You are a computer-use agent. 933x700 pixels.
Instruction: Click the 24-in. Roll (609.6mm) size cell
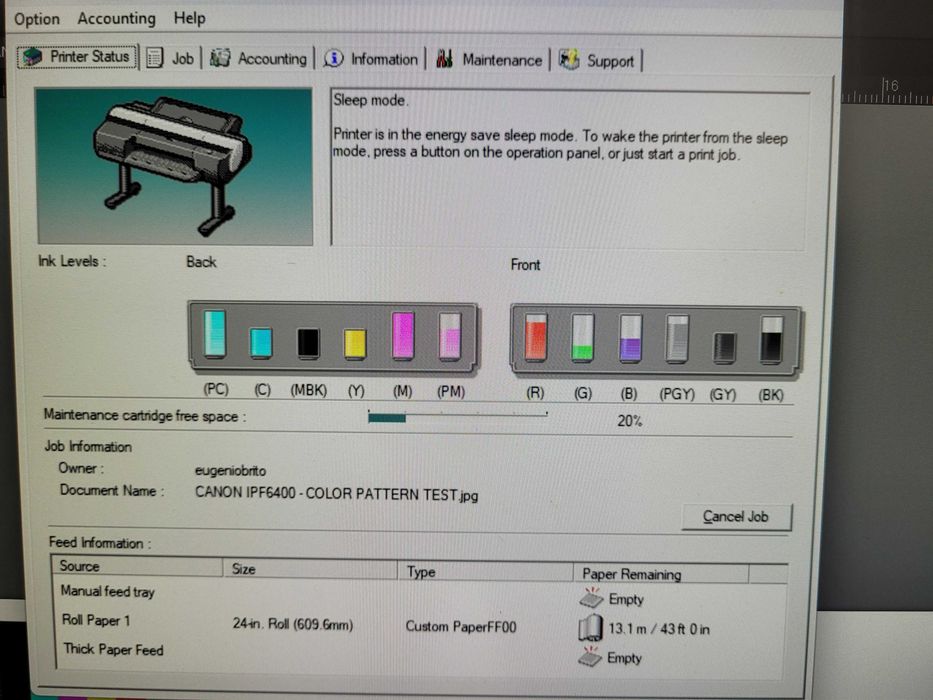pos(293,624)
